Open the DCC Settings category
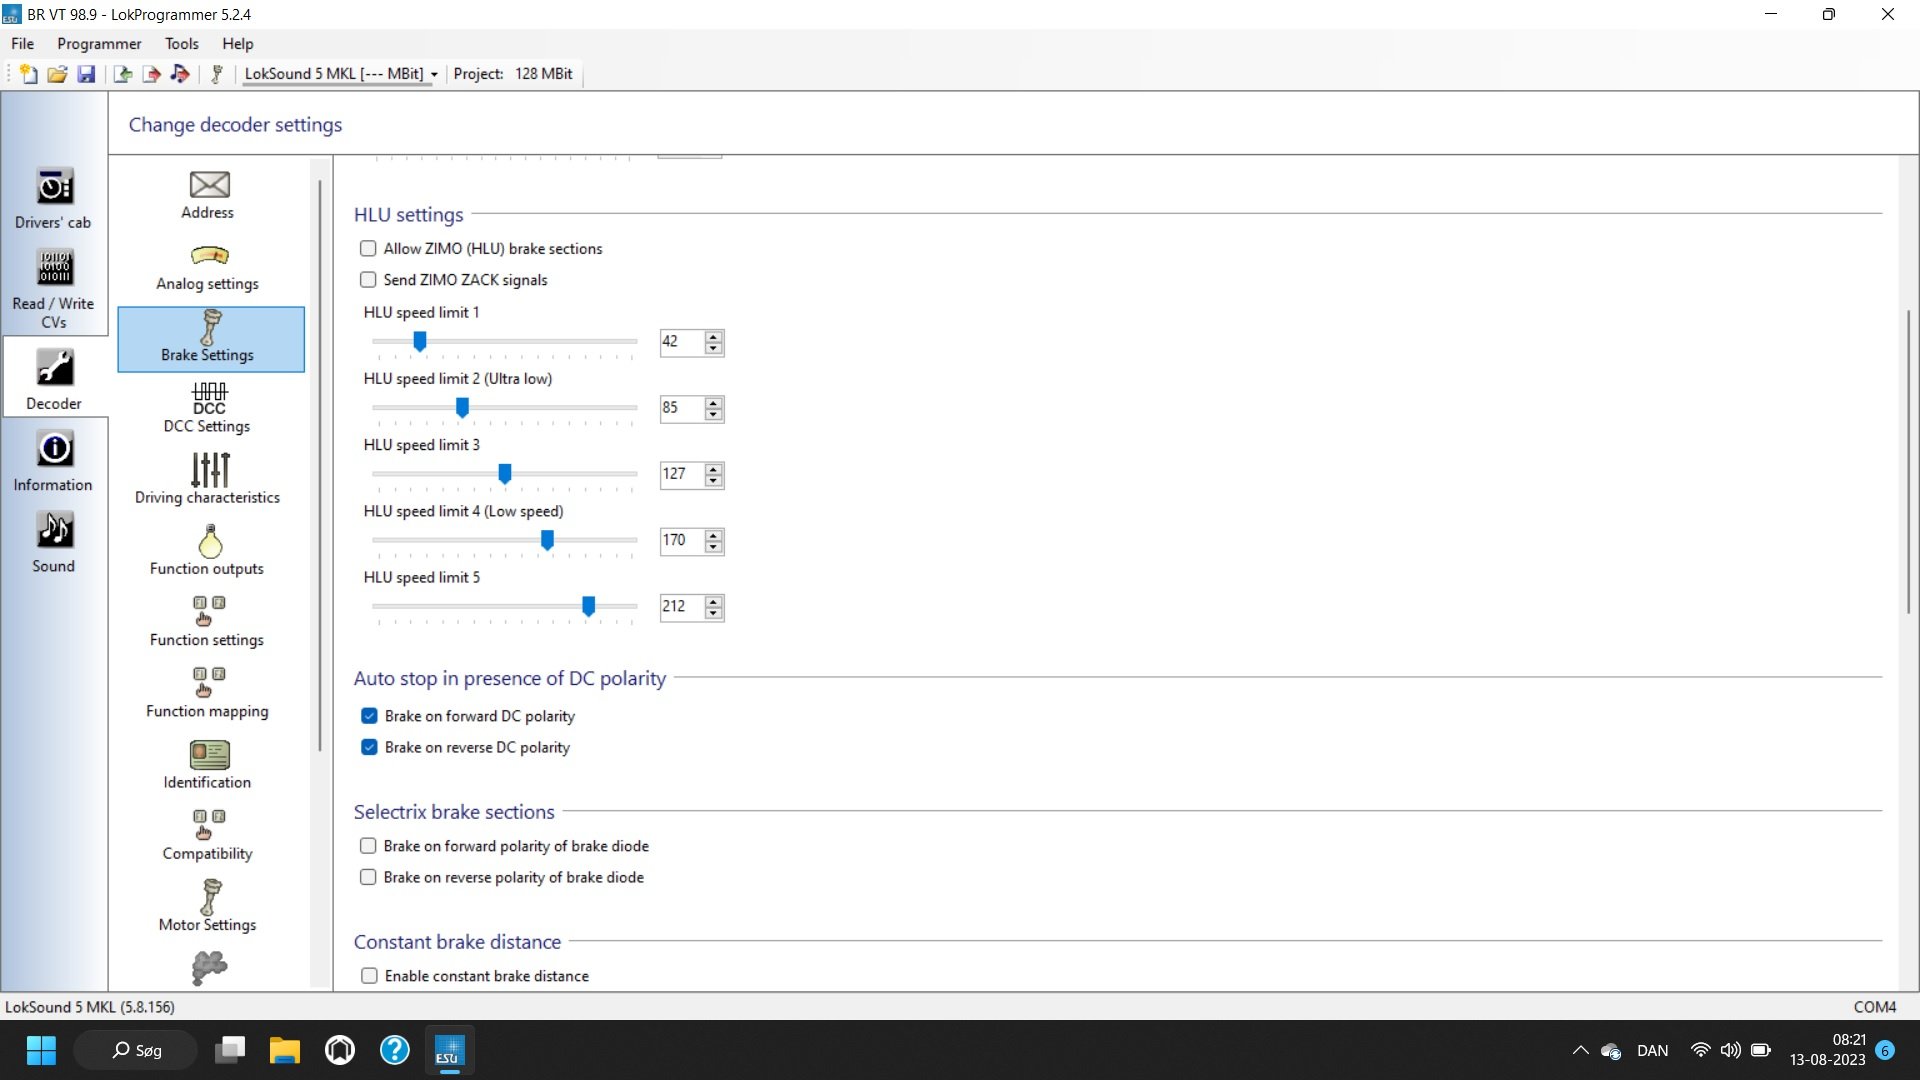The image size is (1920, 1080). coord(208,408)
